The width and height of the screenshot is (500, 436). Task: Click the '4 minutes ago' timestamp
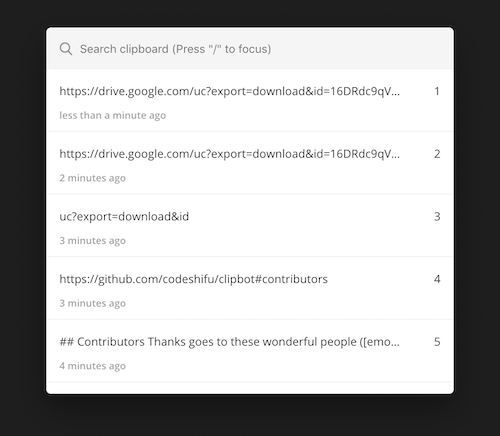click(93, 366)
